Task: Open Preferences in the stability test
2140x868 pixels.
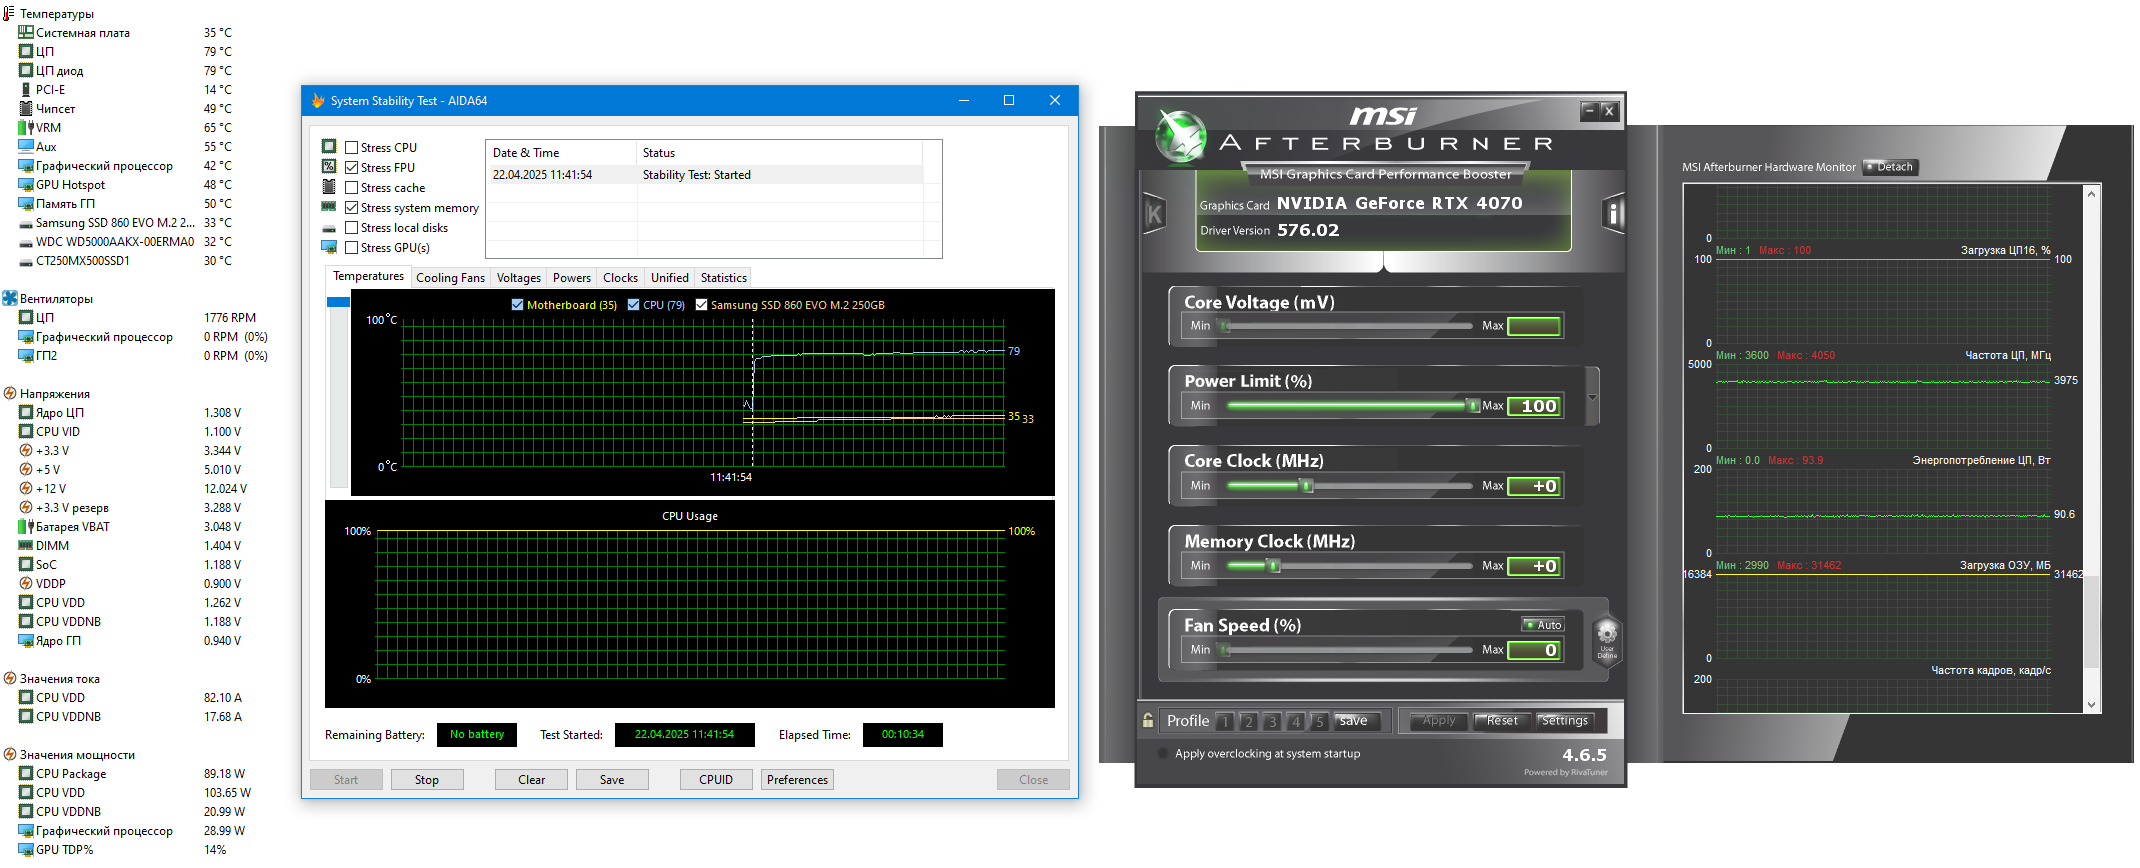Action: click(x=797, y=780)
